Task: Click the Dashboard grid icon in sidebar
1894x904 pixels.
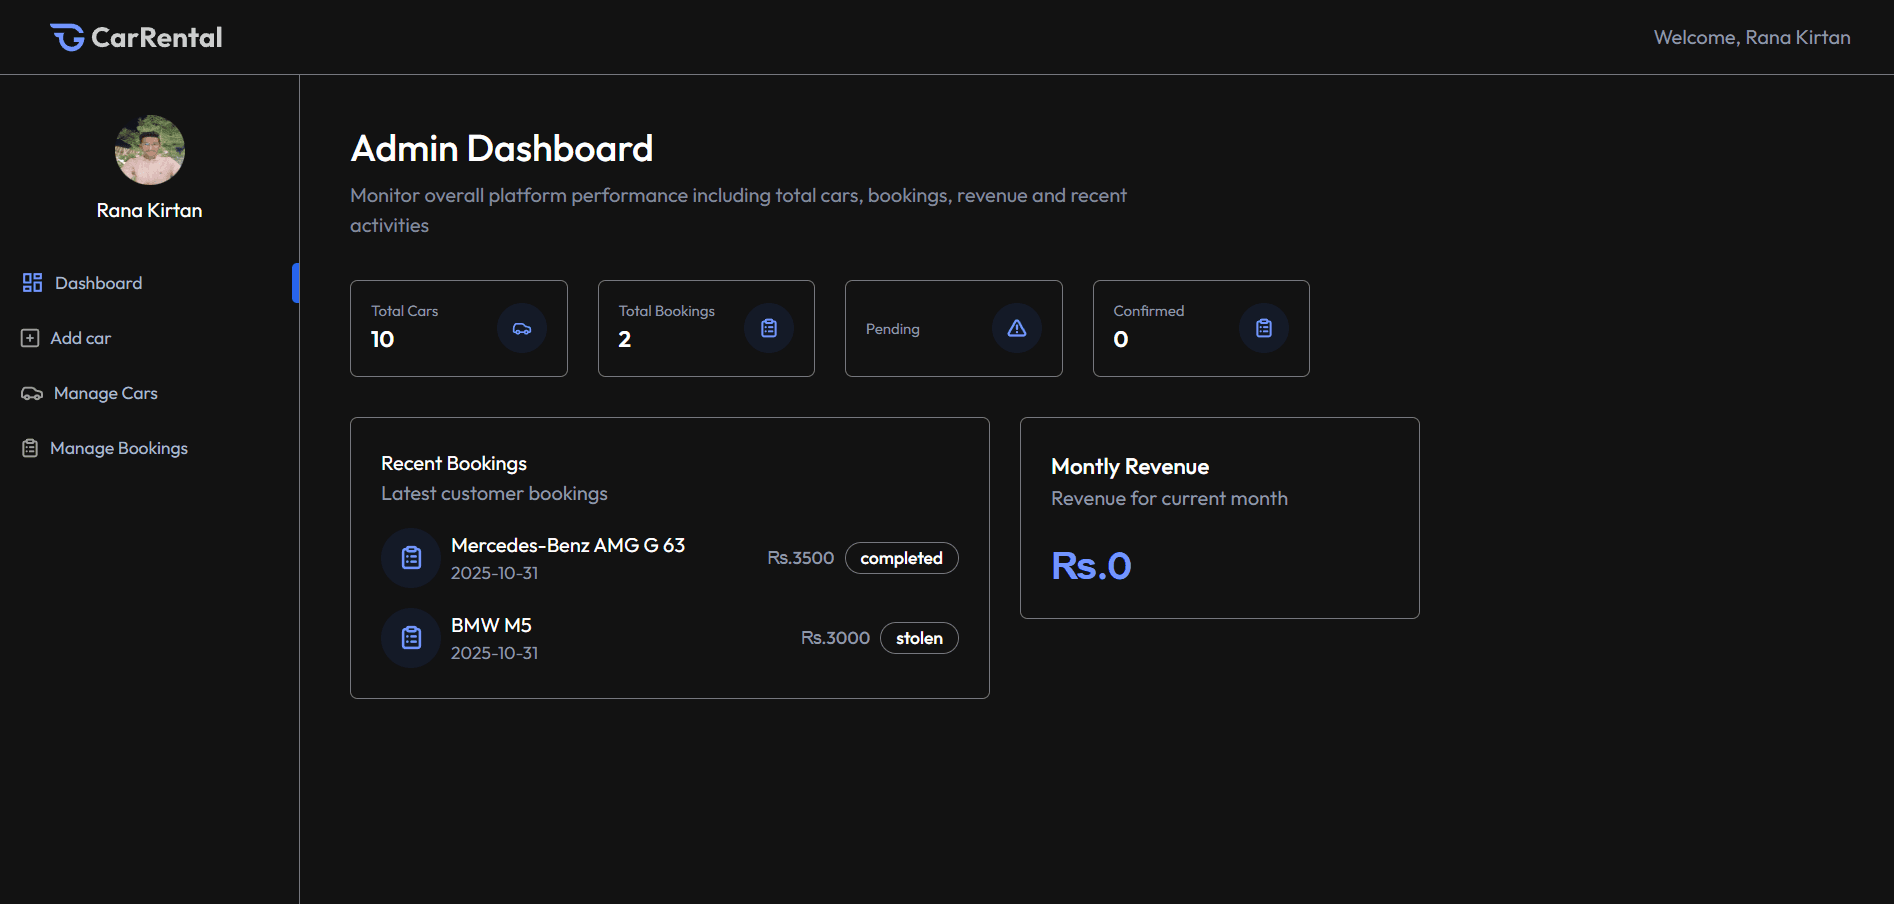Action: point(32,283)
